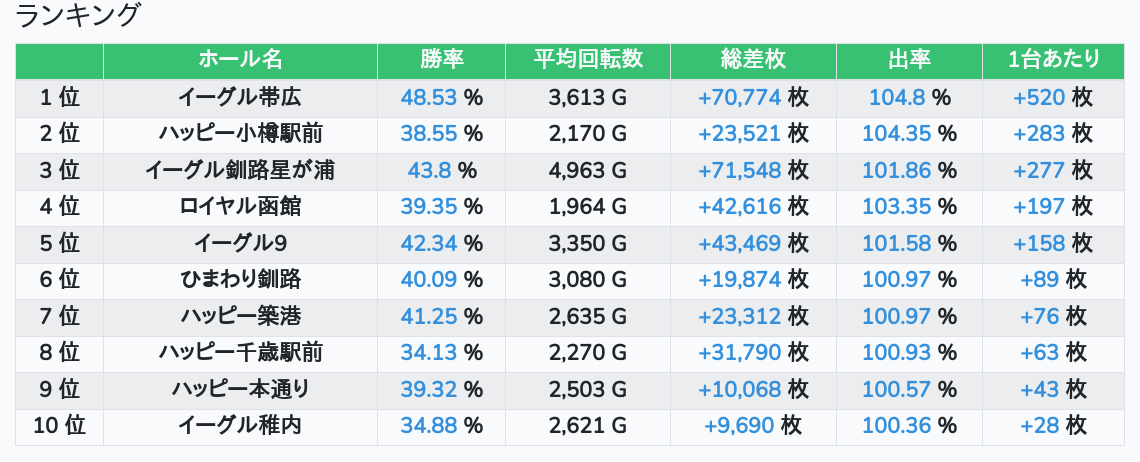The width and height of the screenshot is (1140, 462).
Task: Click the 48.53 win rate value
Action: (428, 97)
